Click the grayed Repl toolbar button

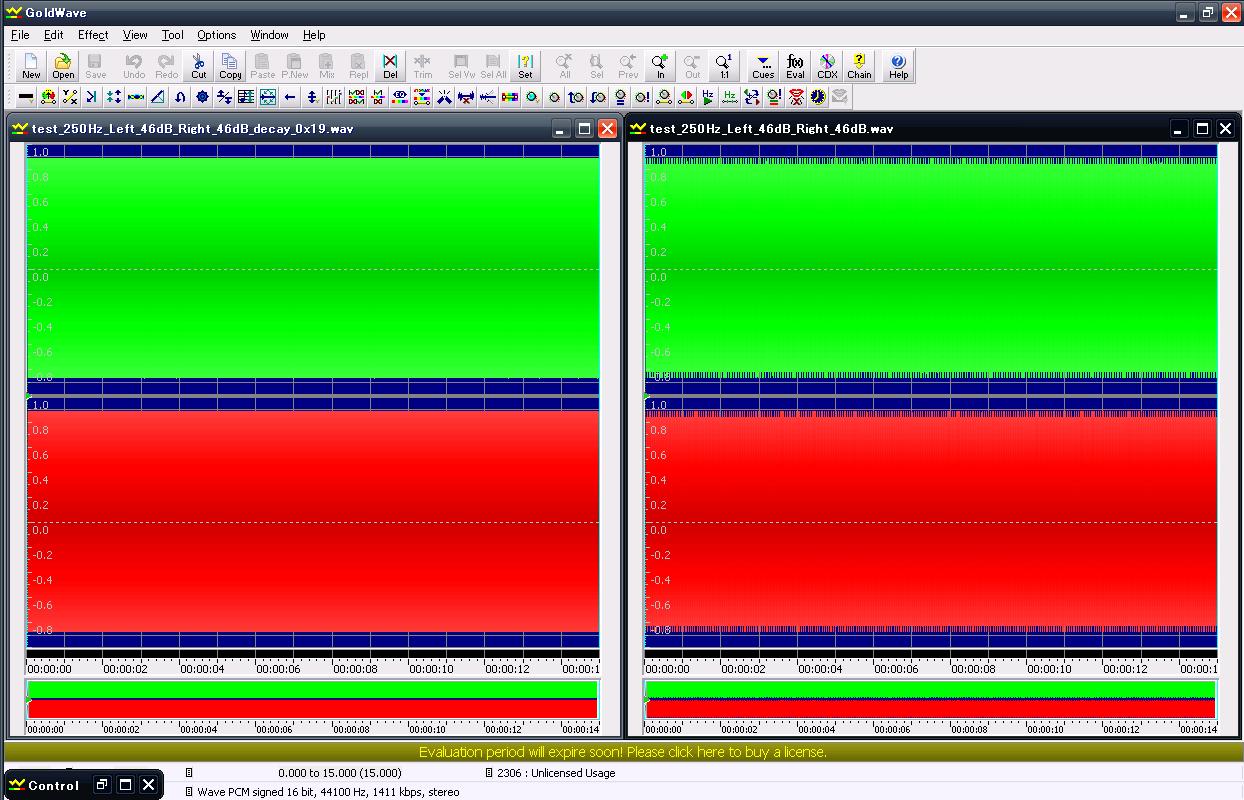pyautogui.click(x=358, y=66)
